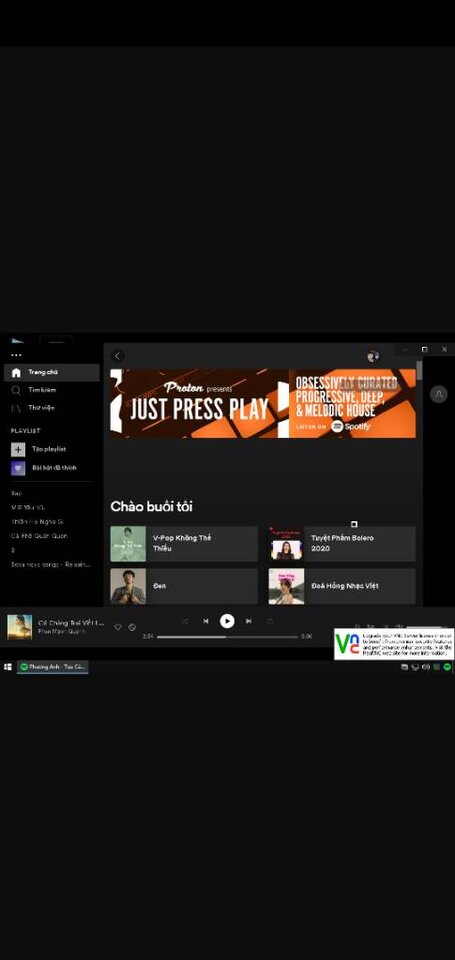Click the block/hide song icon
Viewport: 455px width, 960px height.
coord(132,627)
